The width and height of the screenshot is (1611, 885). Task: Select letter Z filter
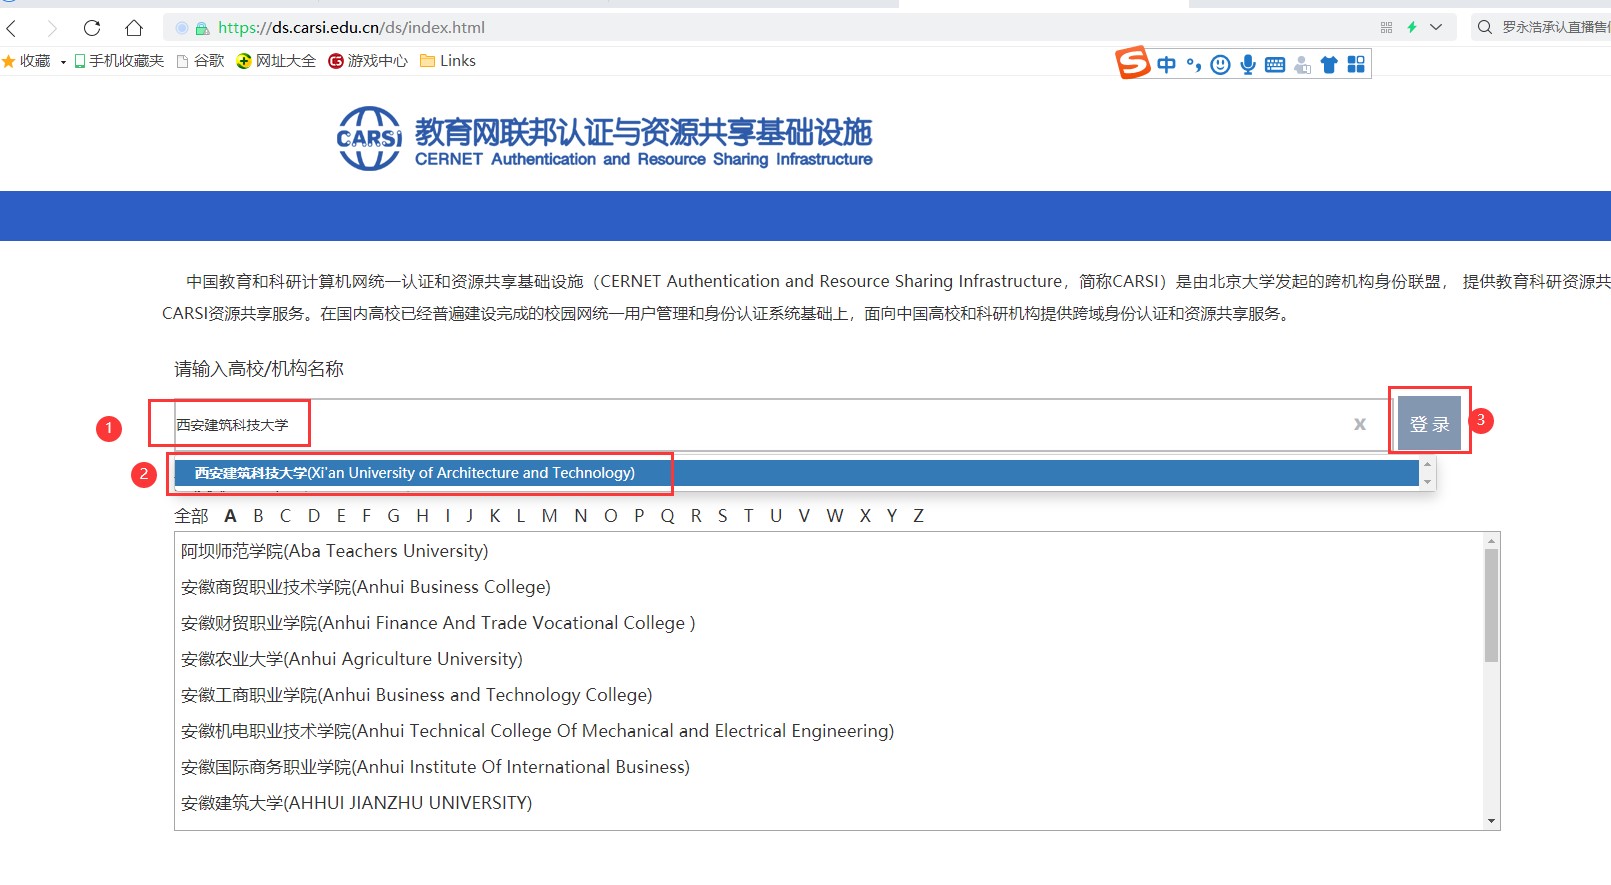(x=918, y=516)
